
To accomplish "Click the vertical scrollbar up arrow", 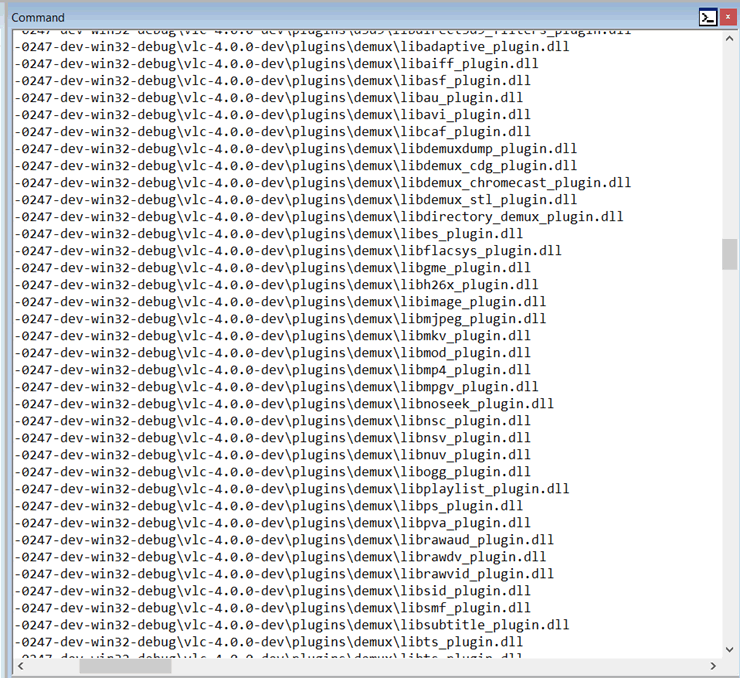I will click(729, 39).
